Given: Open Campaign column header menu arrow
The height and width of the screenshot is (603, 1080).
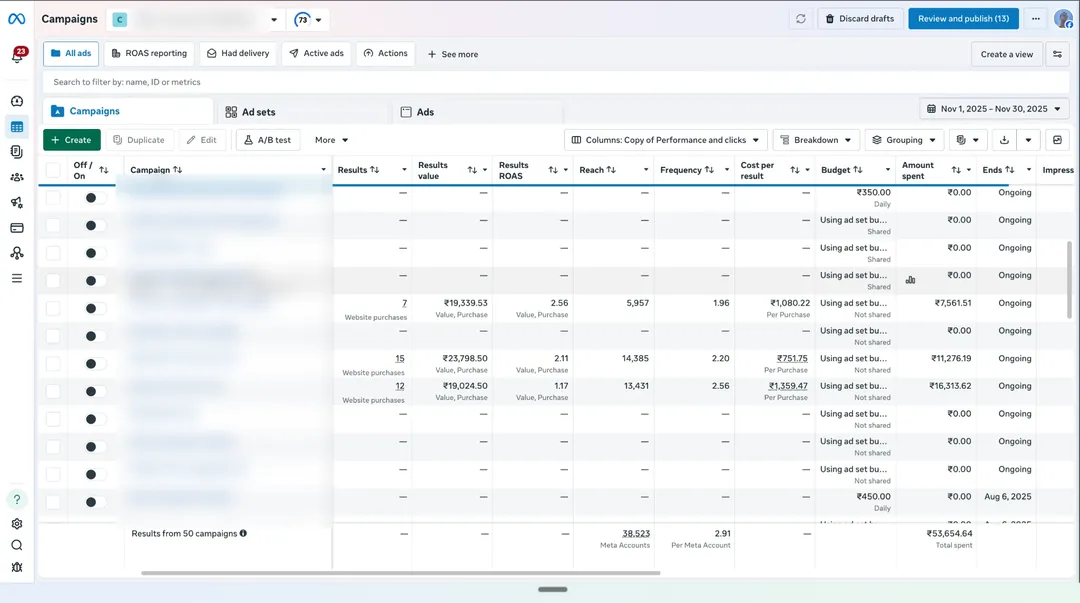Looking at the screenshot, I should 323,170.
